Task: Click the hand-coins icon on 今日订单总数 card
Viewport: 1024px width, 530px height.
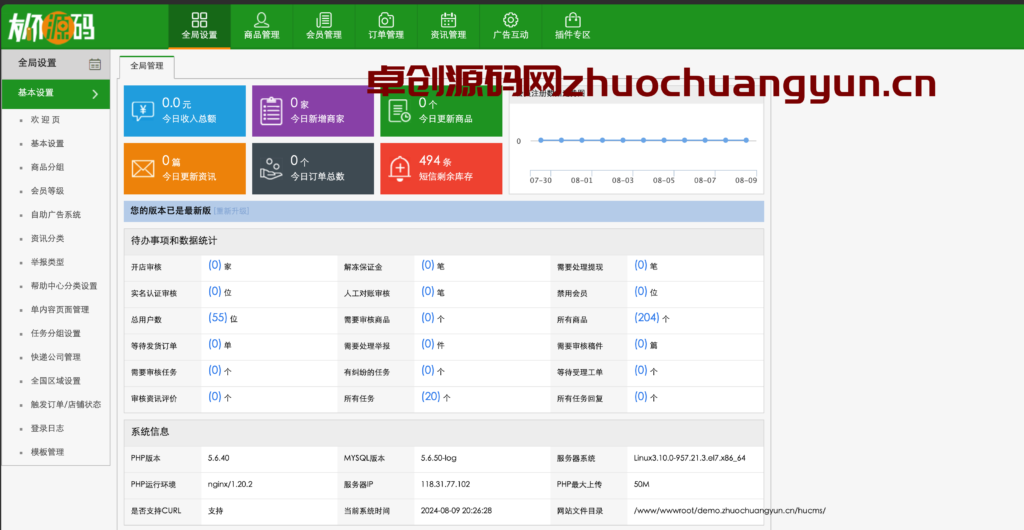Action: [x=271, y=168]
